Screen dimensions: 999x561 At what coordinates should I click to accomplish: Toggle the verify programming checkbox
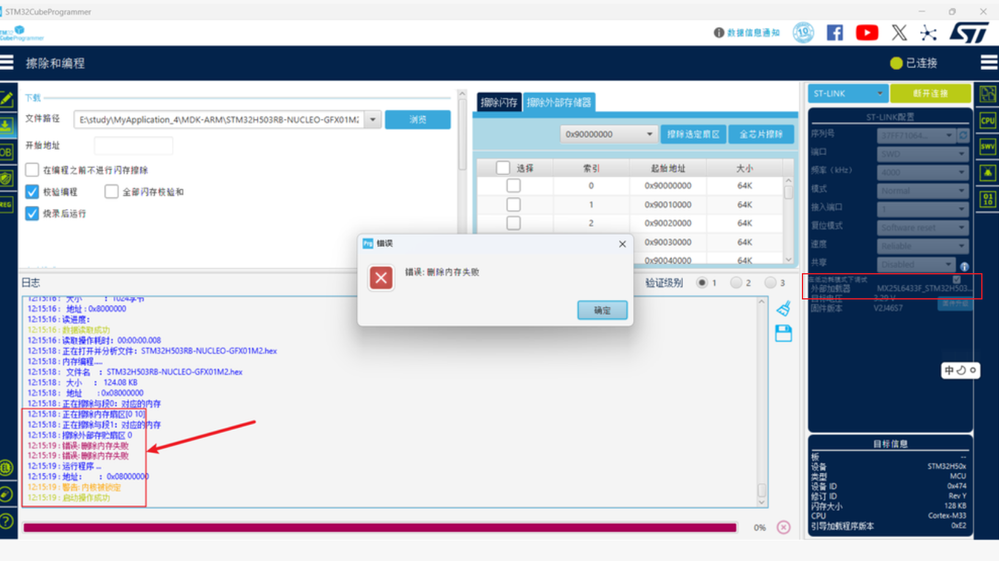[x=32, y=192]
